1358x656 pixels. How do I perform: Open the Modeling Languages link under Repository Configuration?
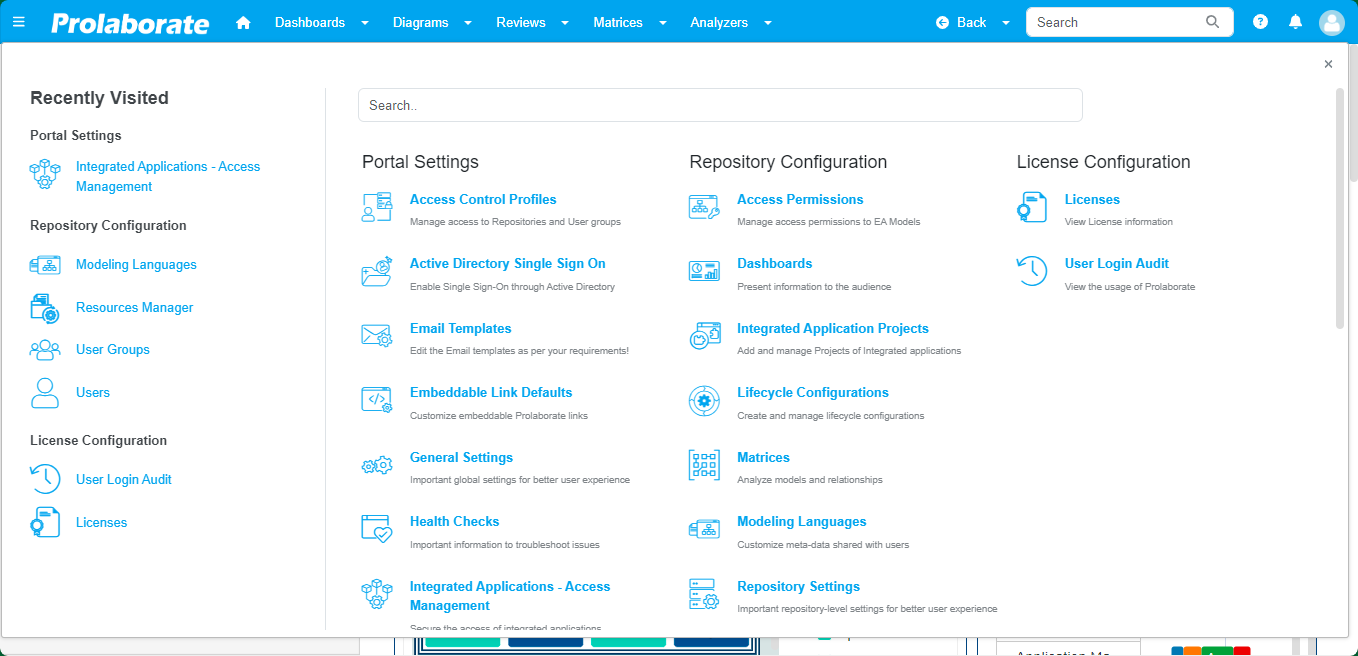point(802,521)
